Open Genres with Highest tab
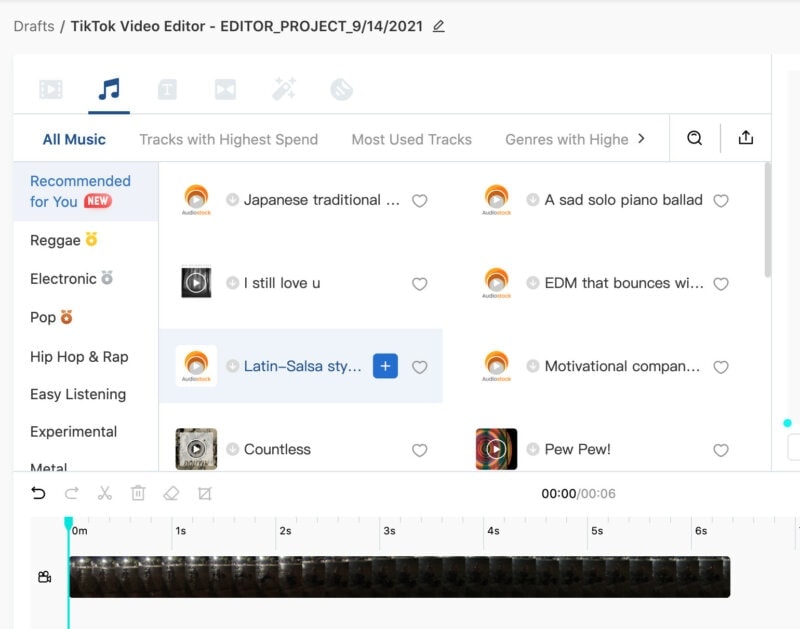This screenshot has height=629, width=800. (566, 139)
